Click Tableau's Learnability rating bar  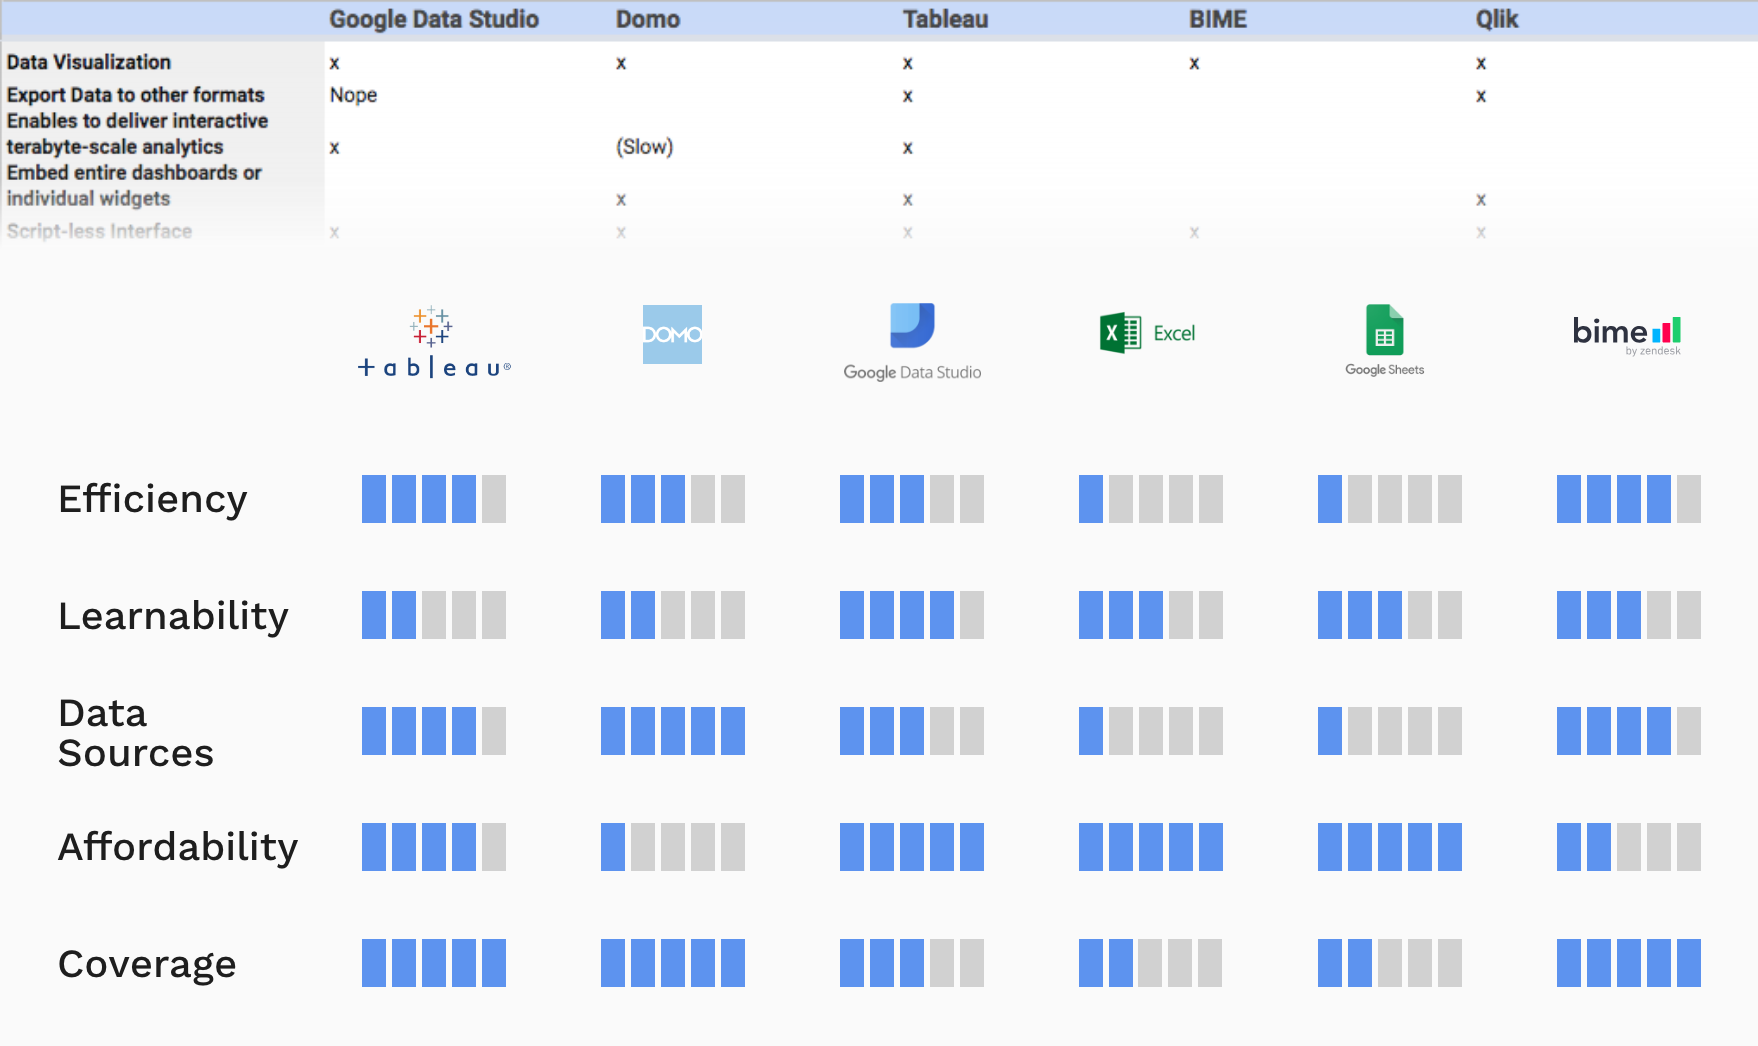434,615
